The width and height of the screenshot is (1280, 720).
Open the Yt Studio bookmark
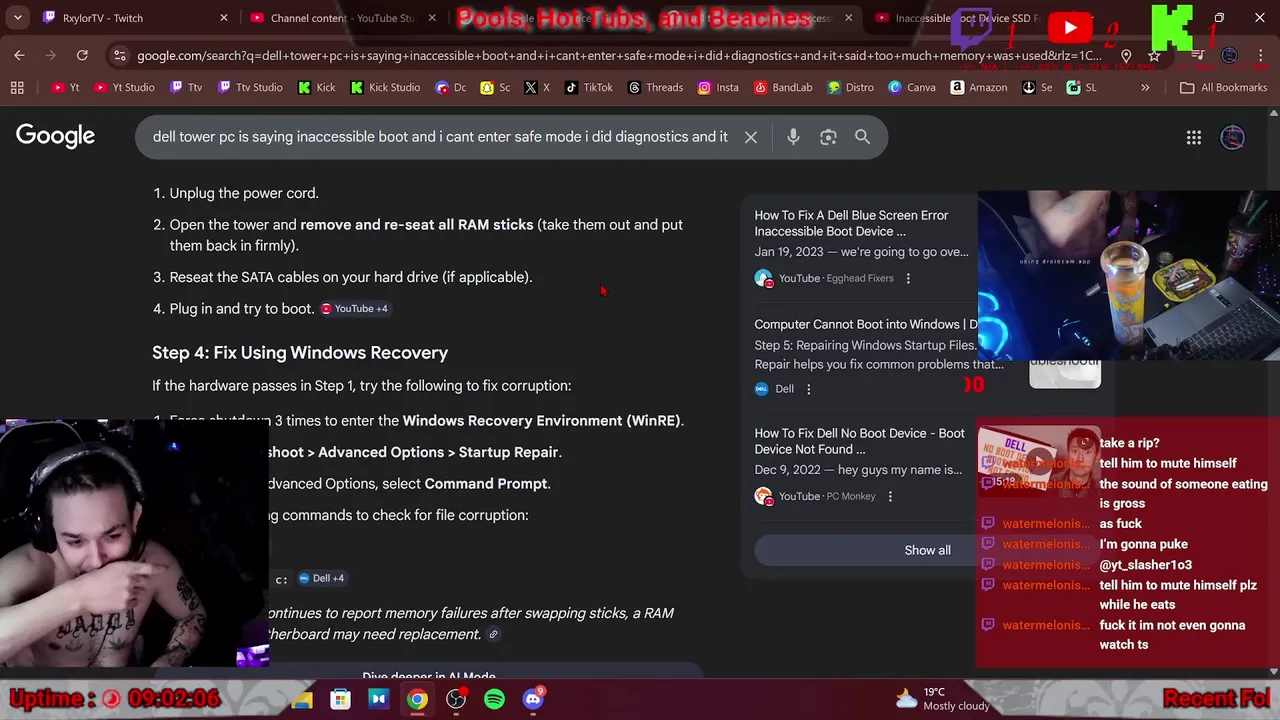pyautogui.click(x=124, y=88)
